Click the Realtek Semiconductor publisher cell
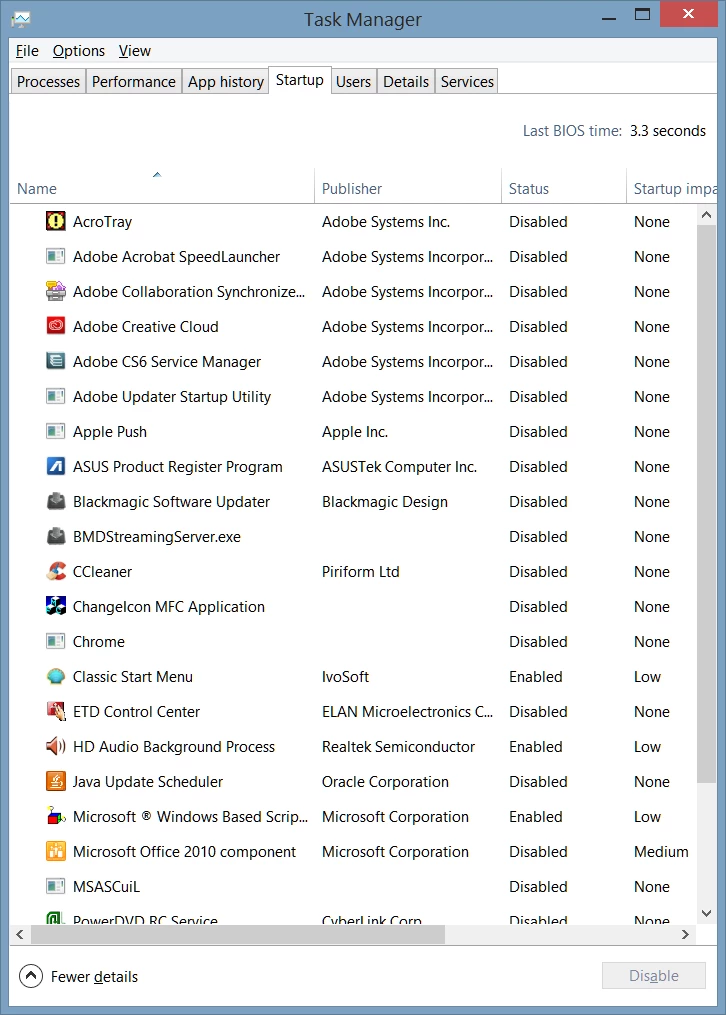Viewport: 726px width, 1015px height. coord(398,746)
